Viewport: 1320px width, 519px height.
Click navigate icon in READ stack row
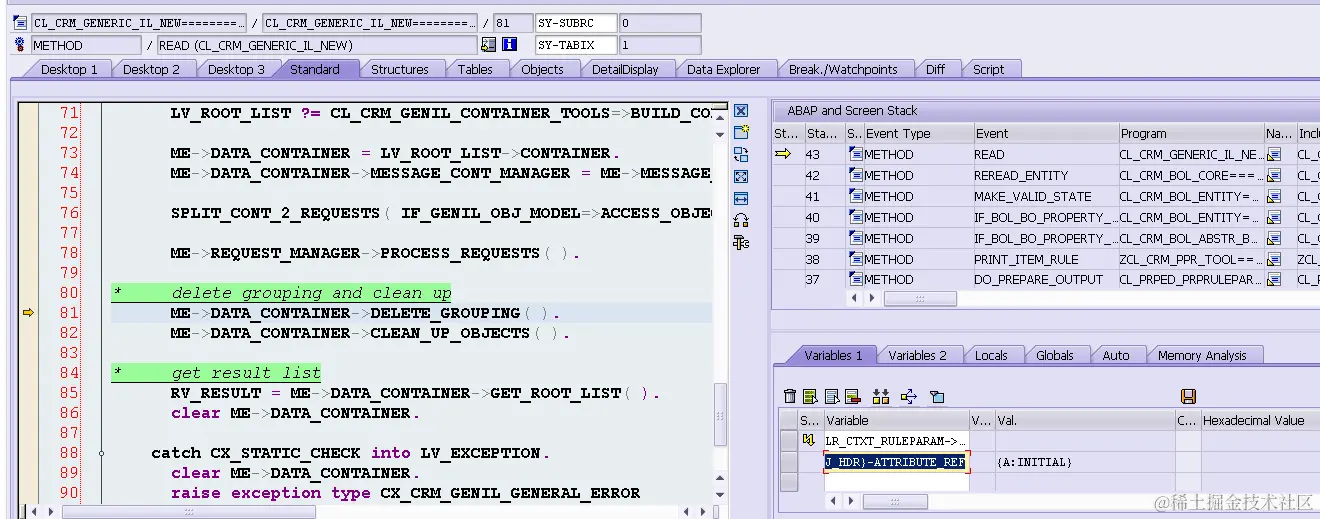coord(1274,155)
